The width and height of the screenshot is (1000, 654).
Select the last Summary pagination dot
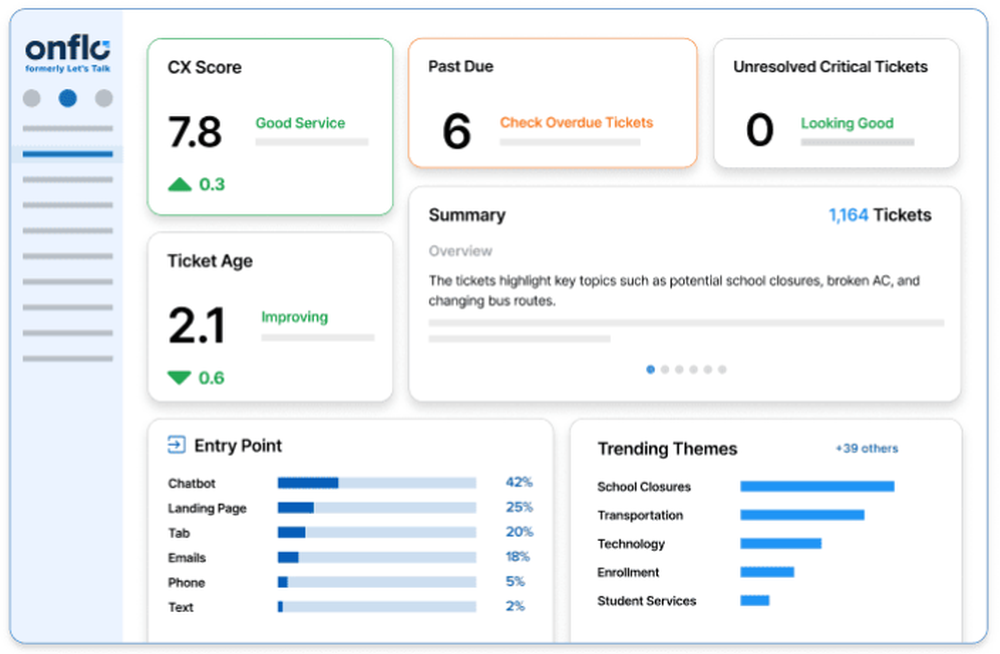click(722, 369)
